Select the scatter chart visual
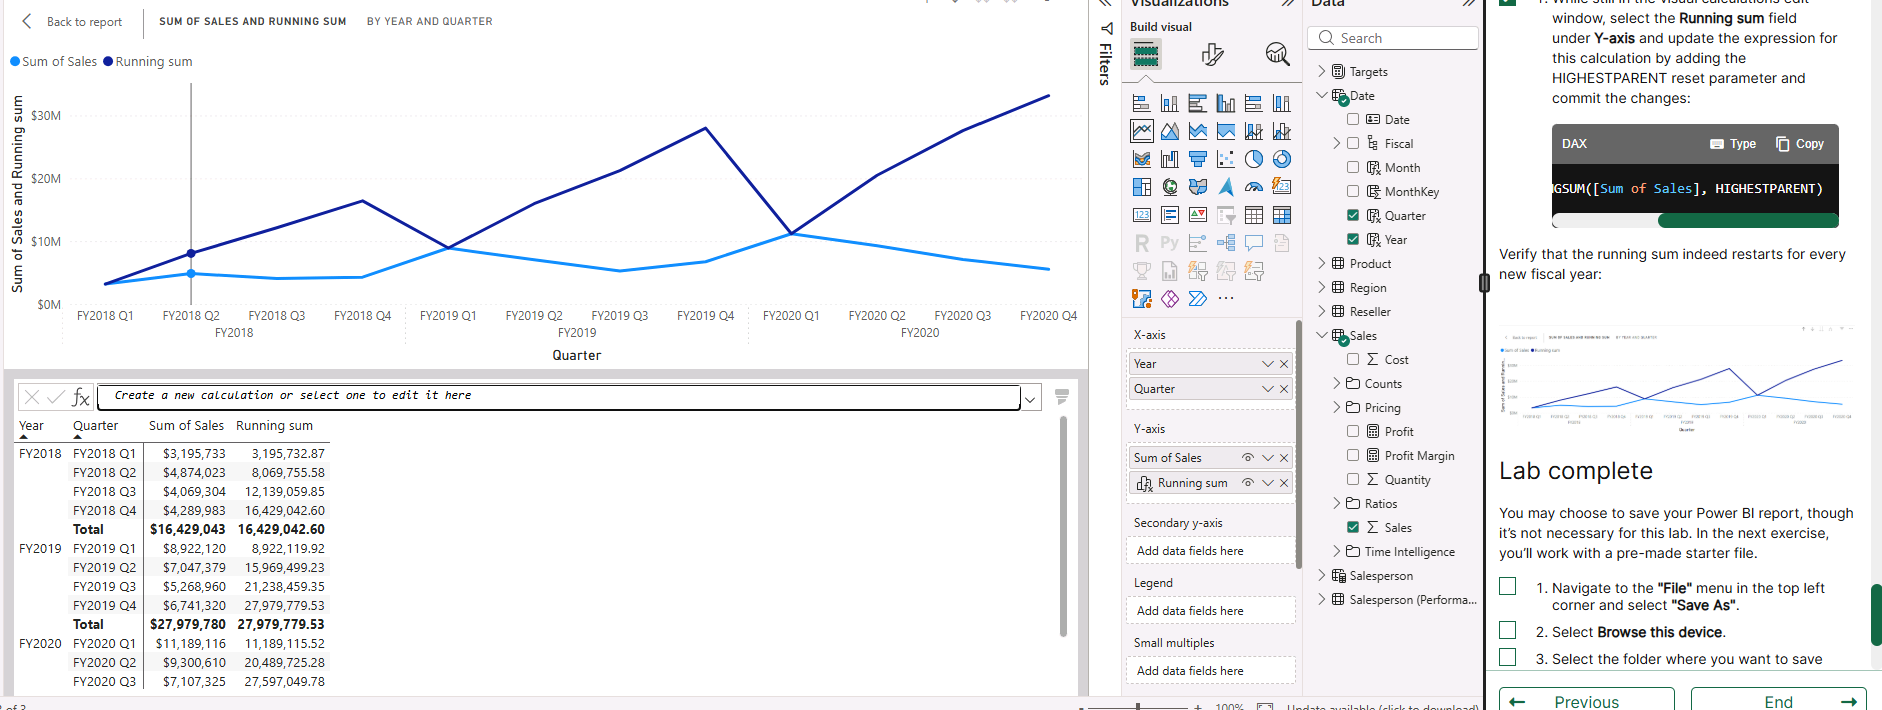 [x=1225, y=159]
